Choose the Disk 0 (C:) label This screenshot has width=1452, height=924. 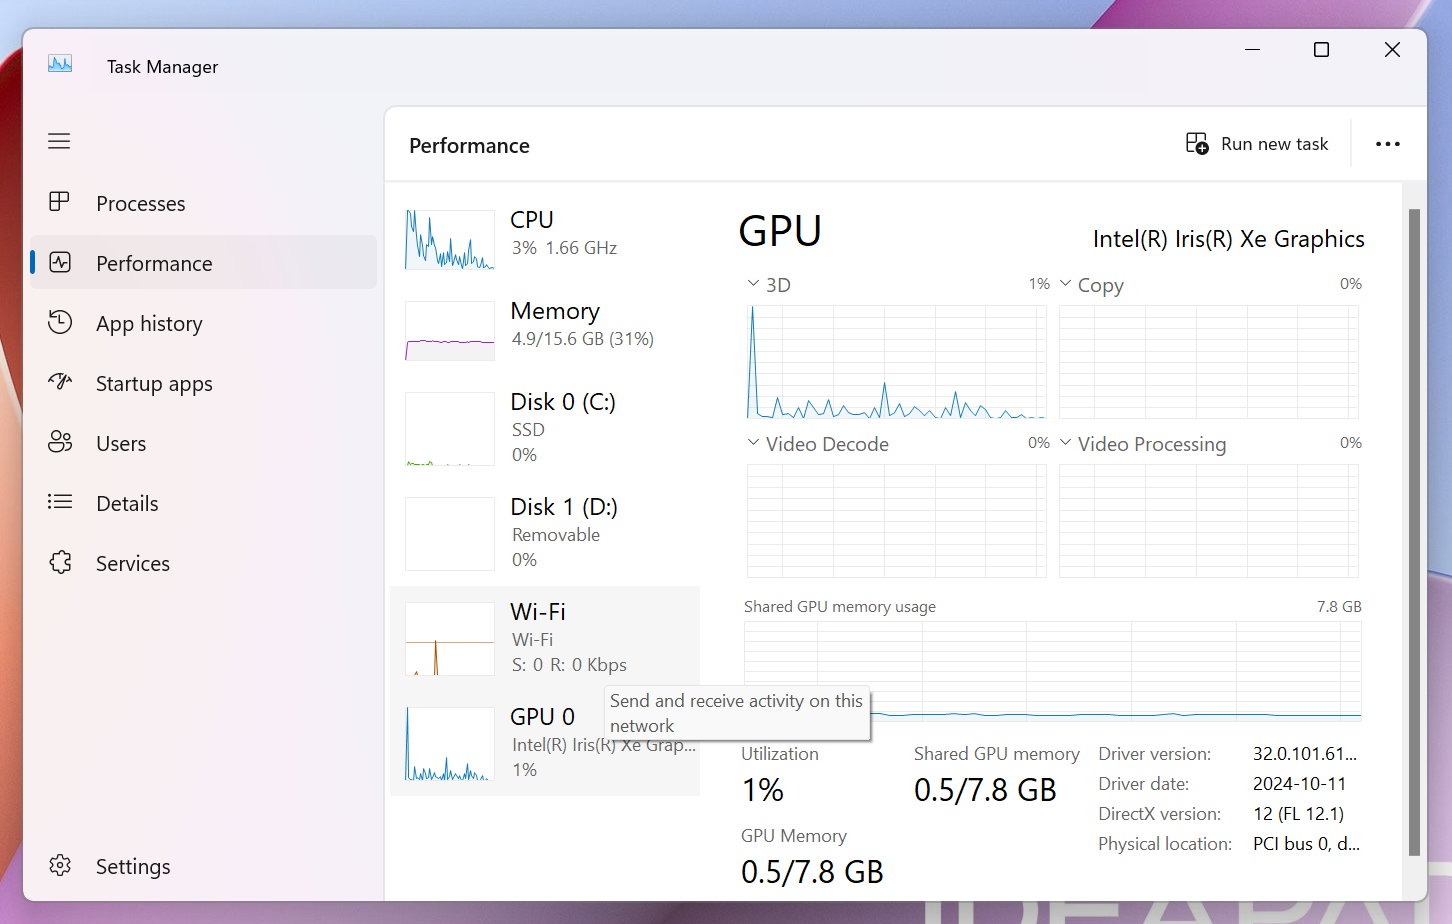(563, 402)
